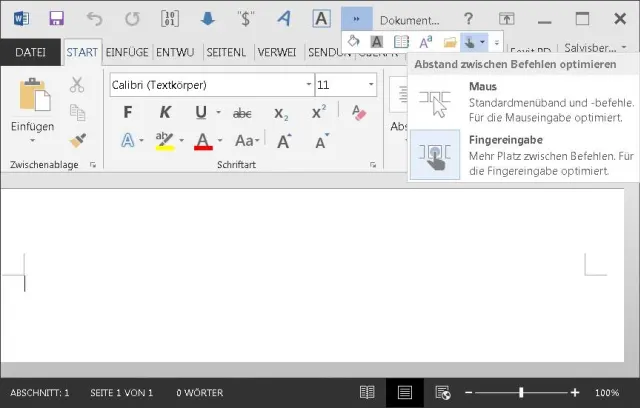The width and height of the screenshot is (640, 408).
Task: Undo the last action
Action: [x=94, y=19]
